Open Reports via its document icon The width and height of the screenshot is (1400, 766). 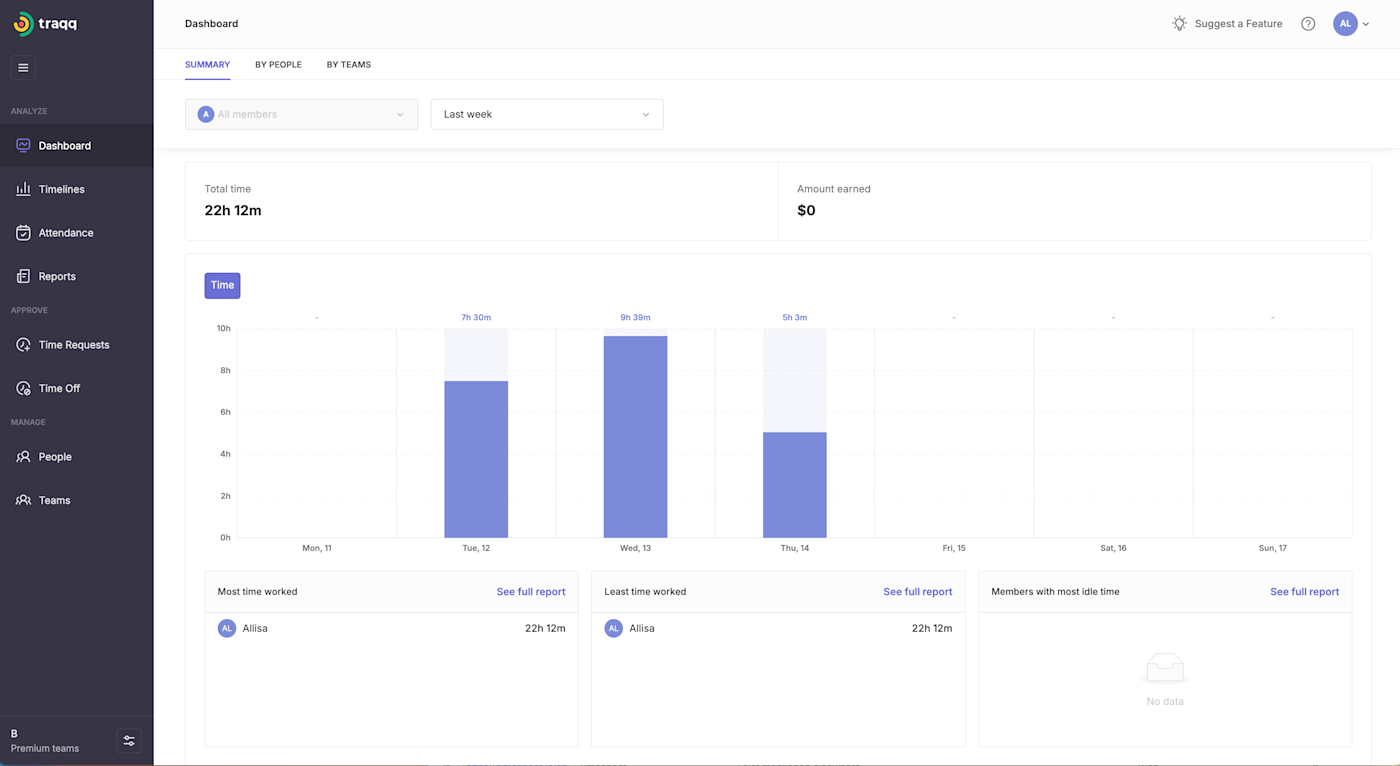coord(23,276)
